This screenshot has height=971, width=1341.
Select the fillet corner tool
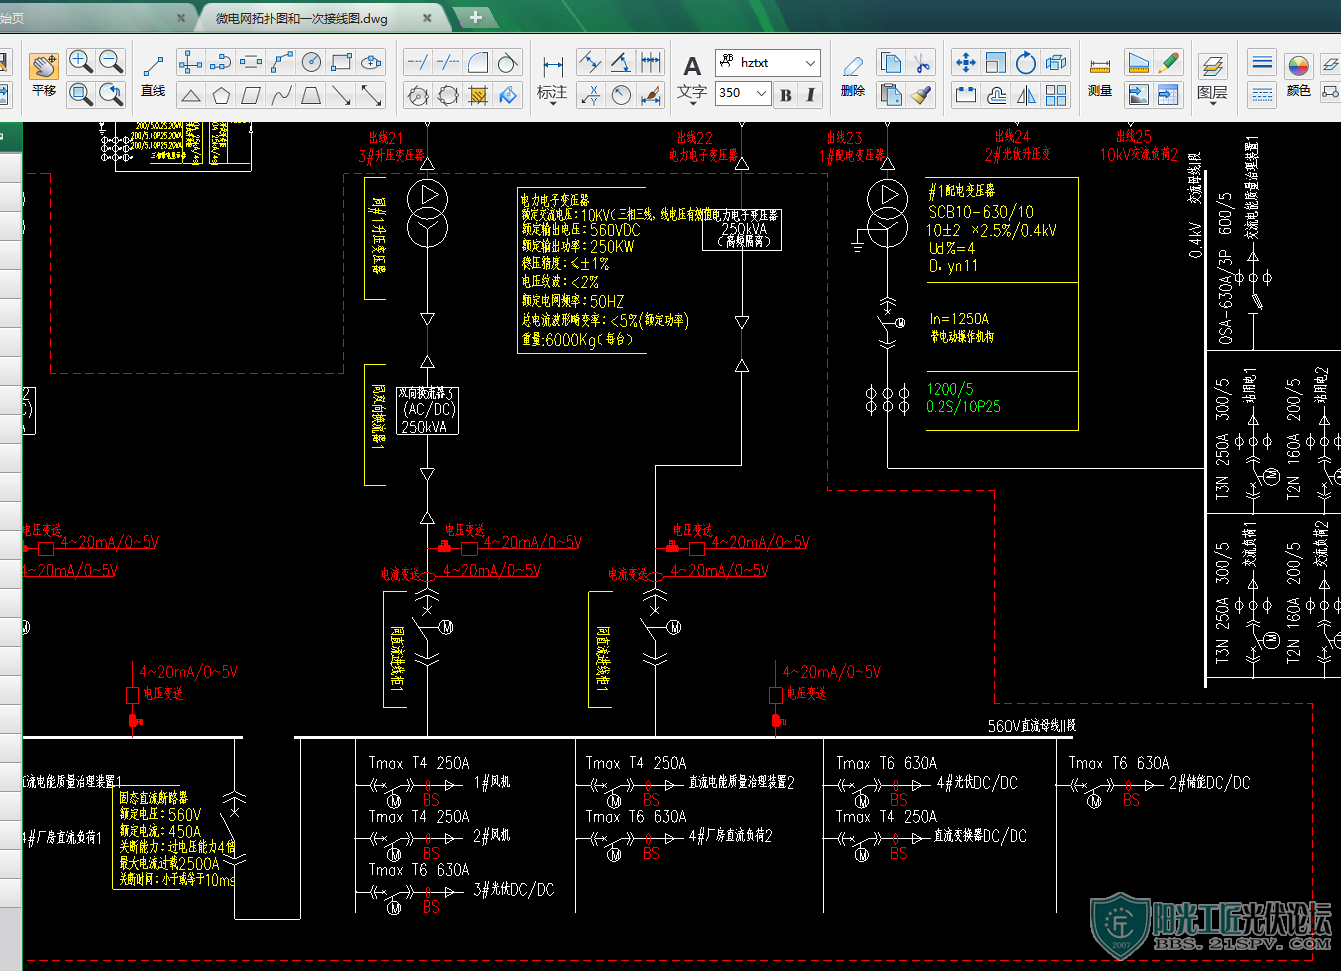[478, 62]
